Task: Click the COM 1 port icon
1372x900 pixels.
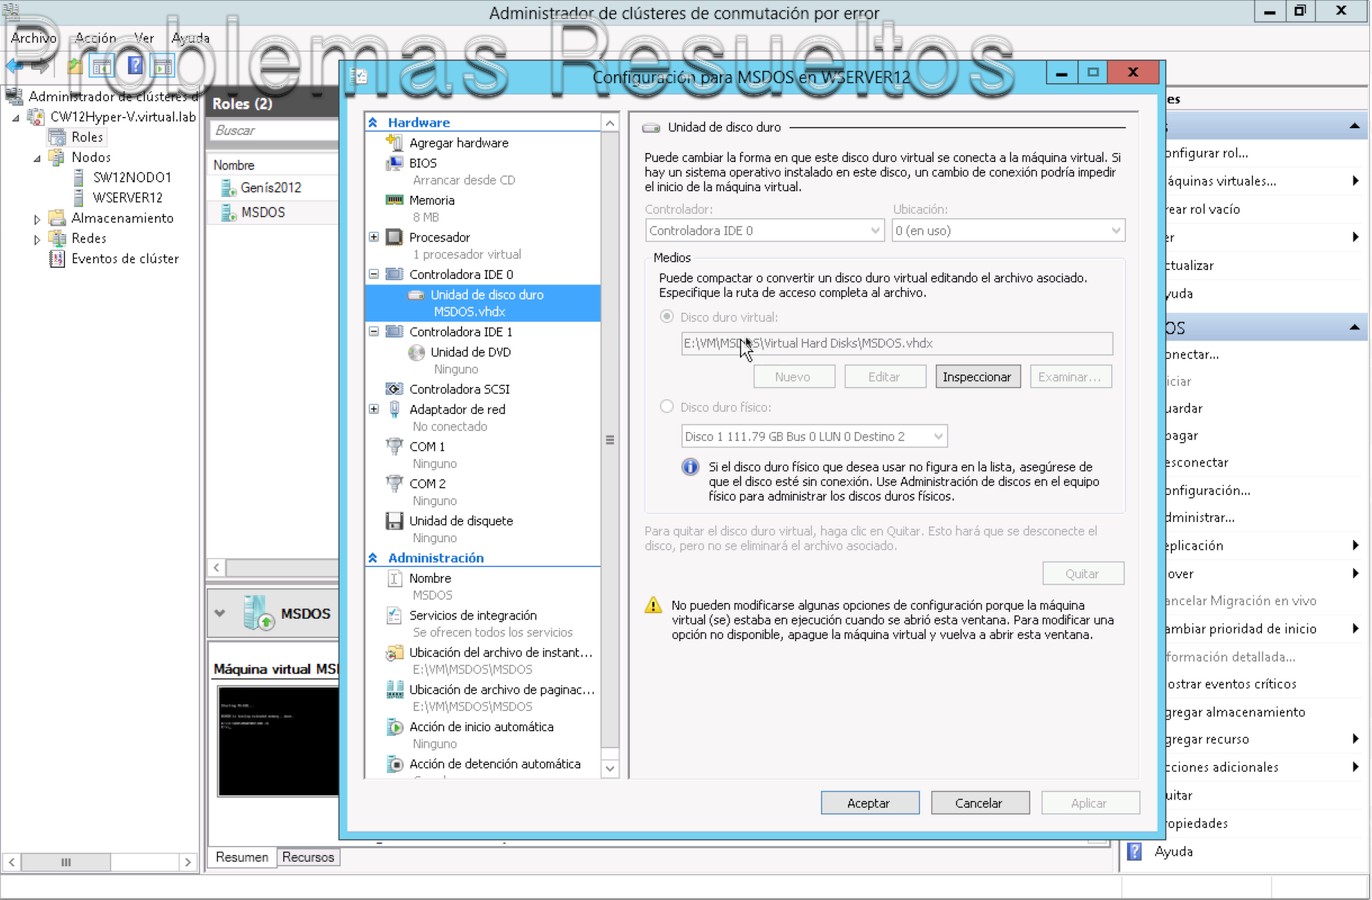Action: (394, 447)
